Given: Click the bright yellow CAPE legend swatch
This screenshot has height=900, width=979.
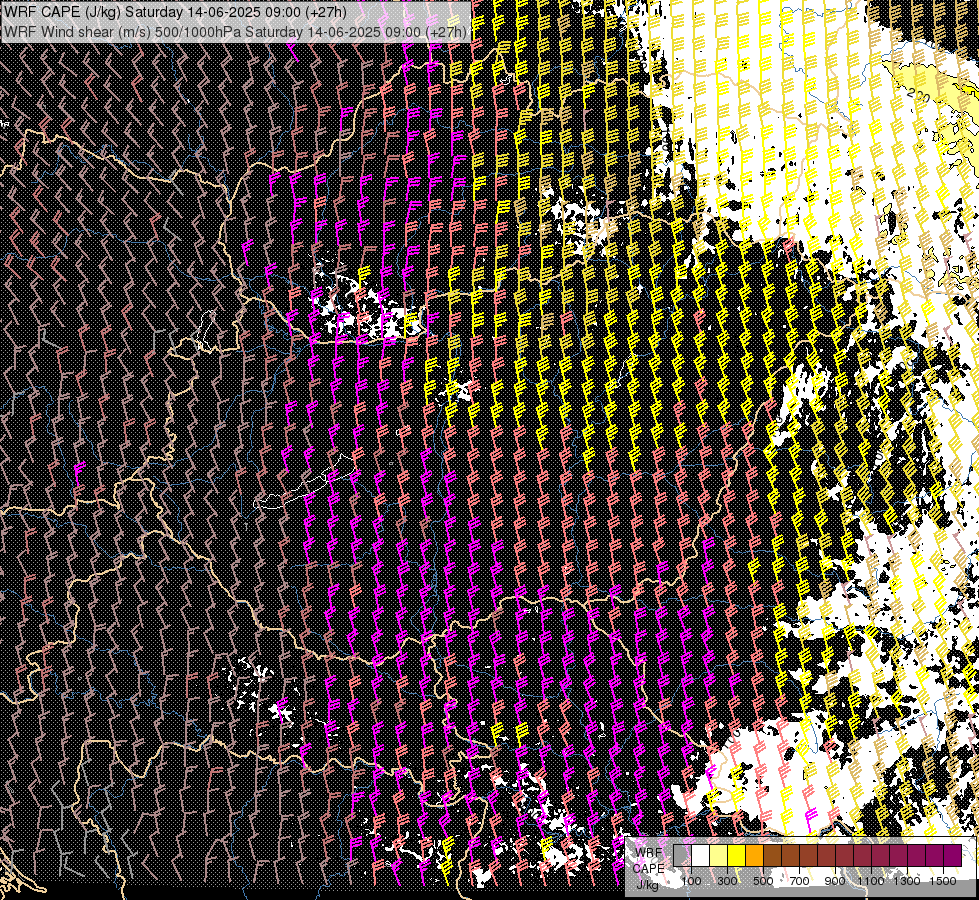Looking at the screenshot, I should pos(737,855).
